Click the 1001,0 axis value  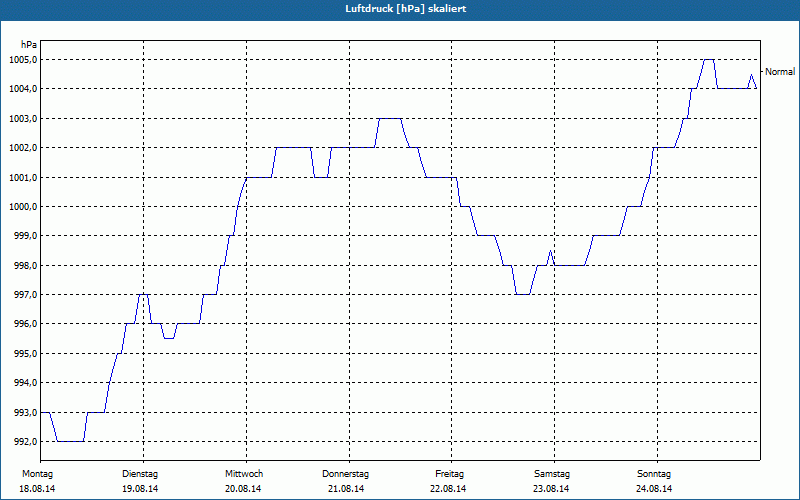[22, 177]
